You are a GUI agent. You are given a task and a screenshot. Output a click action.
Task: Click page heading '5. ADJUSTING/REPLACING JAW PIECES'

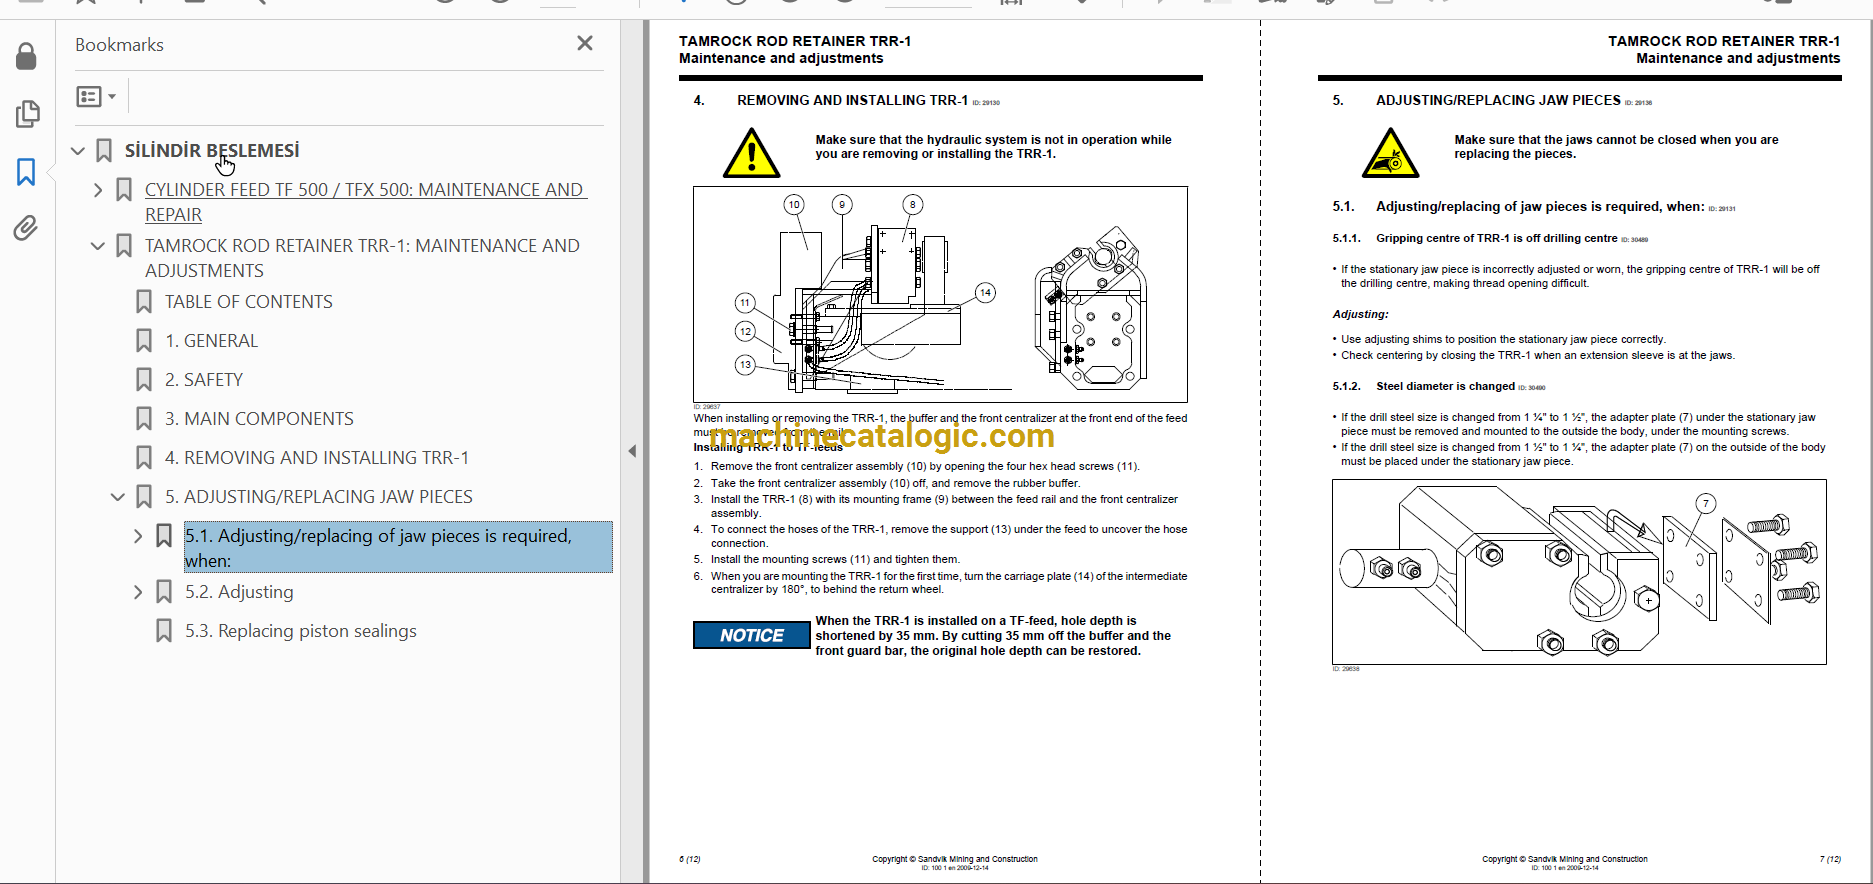tap(1476, 100)
